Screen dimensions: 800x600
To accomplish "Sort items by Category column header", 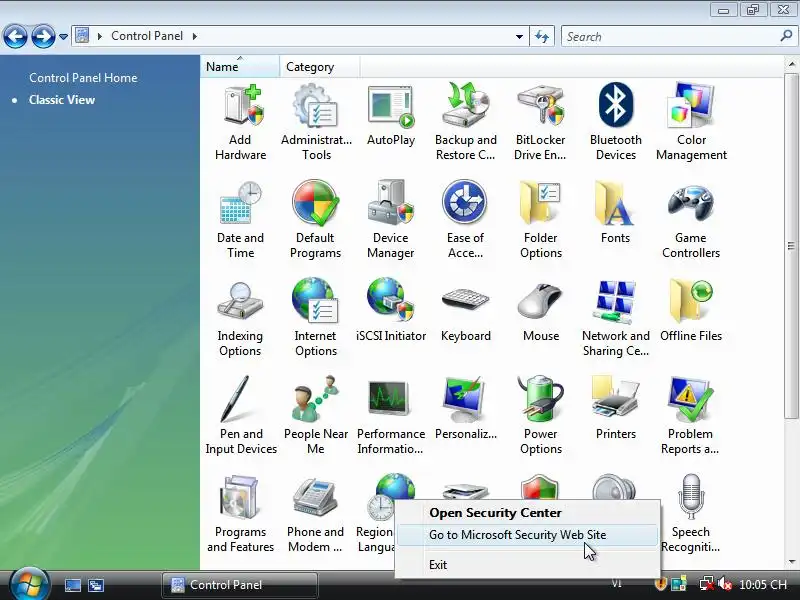I will pyautogui.click(x=319, y=67).
